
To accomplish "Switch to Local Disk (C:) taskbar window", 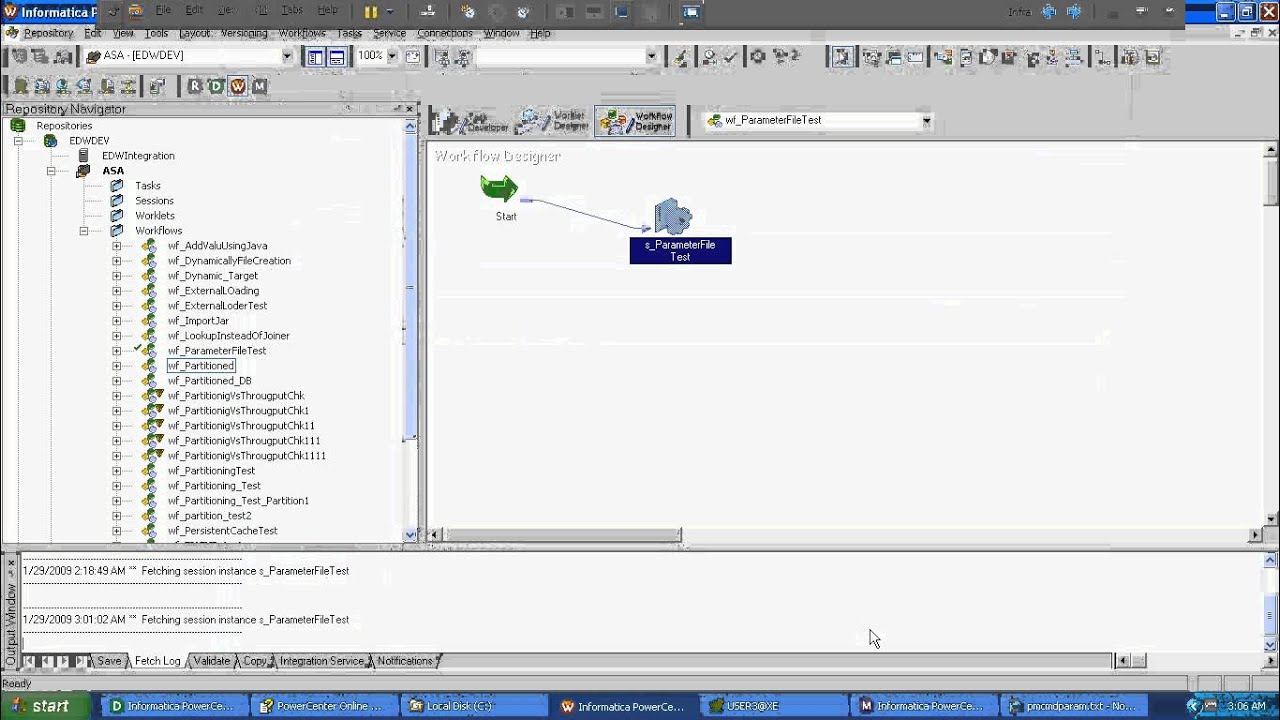I will [x=474, y=706].
